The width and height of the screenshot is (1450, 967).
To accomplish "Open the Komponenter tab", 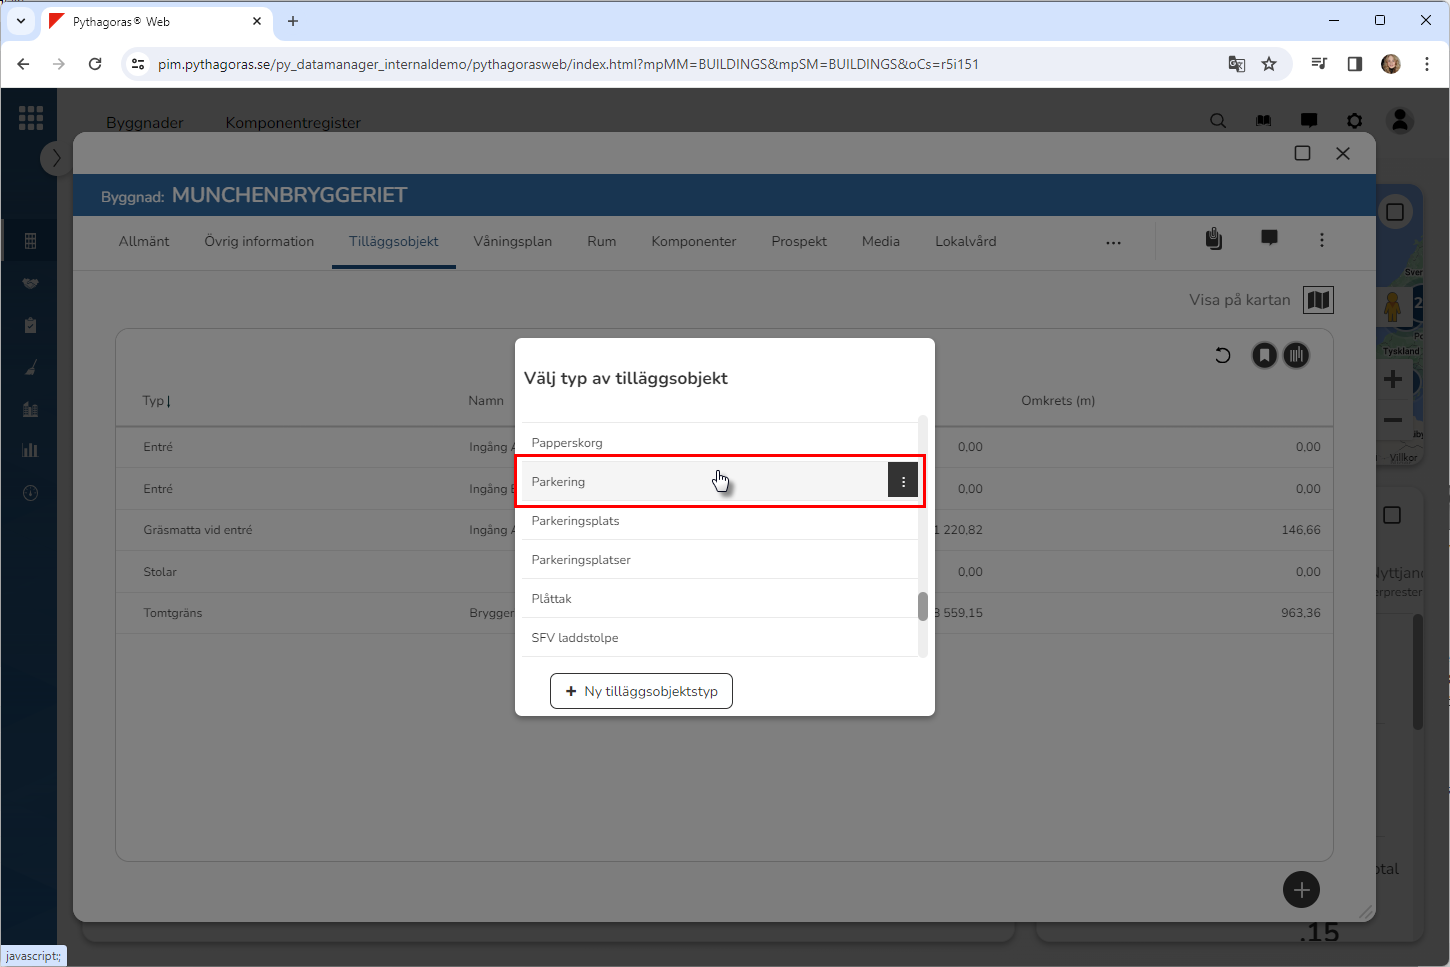I will [693, 241].
